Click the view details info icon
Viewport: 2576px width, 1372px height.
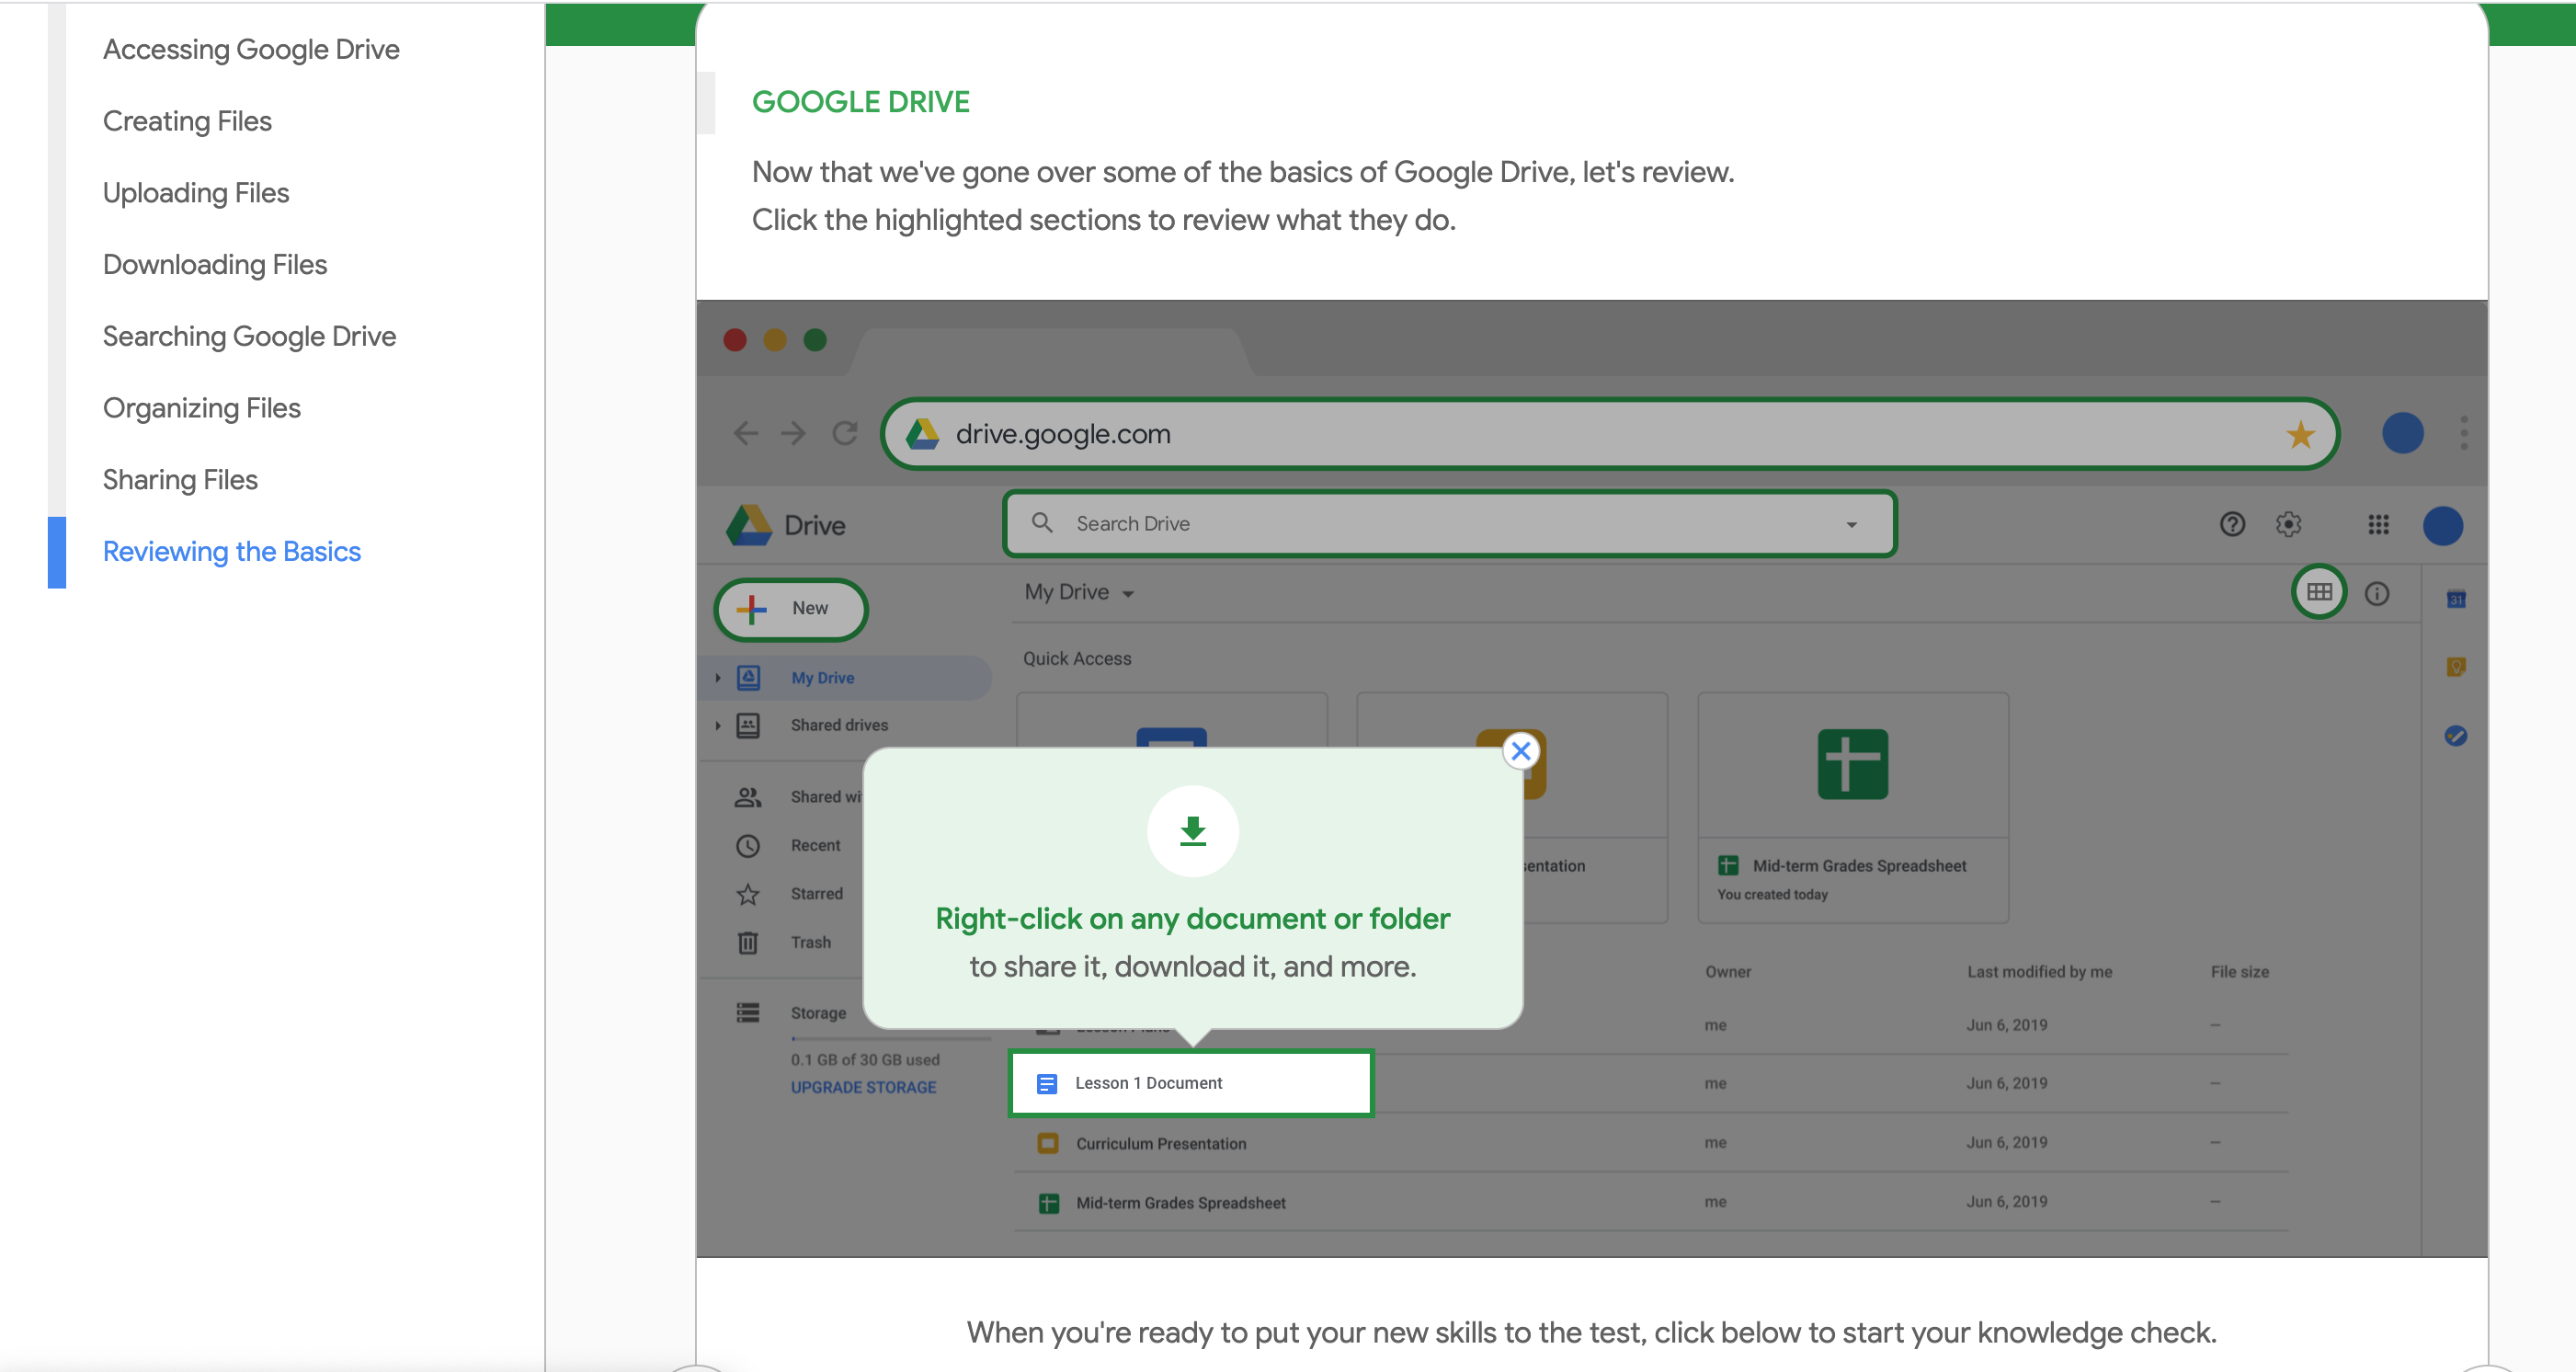[x=2376, y=593]
